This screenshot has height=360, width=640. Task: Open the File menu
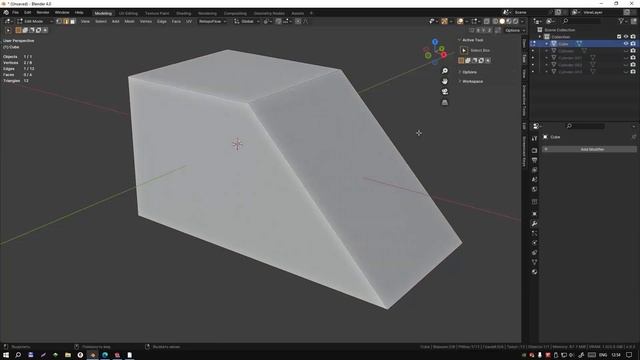15,13
